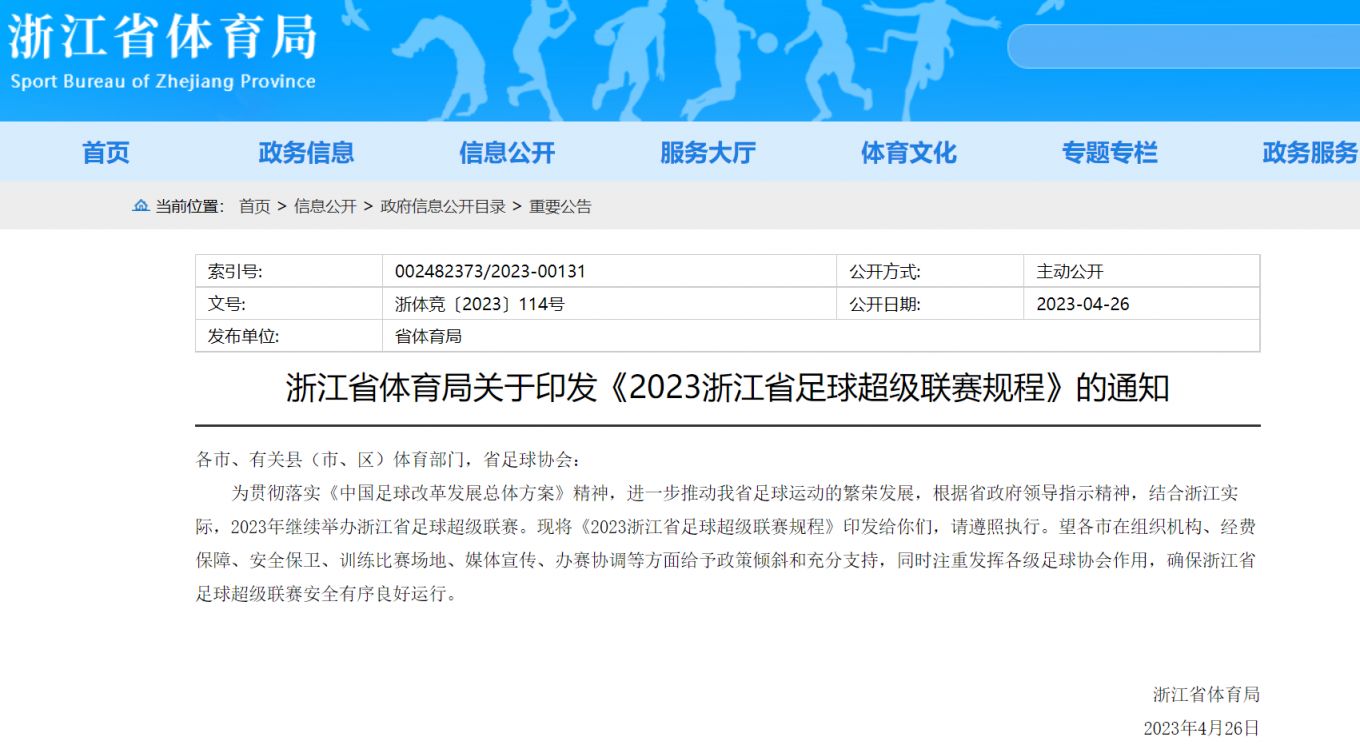Screen dimensions: 1360x749
Task: Click the signed date 2023年4月26日
Action: [x=1201, y=728]
